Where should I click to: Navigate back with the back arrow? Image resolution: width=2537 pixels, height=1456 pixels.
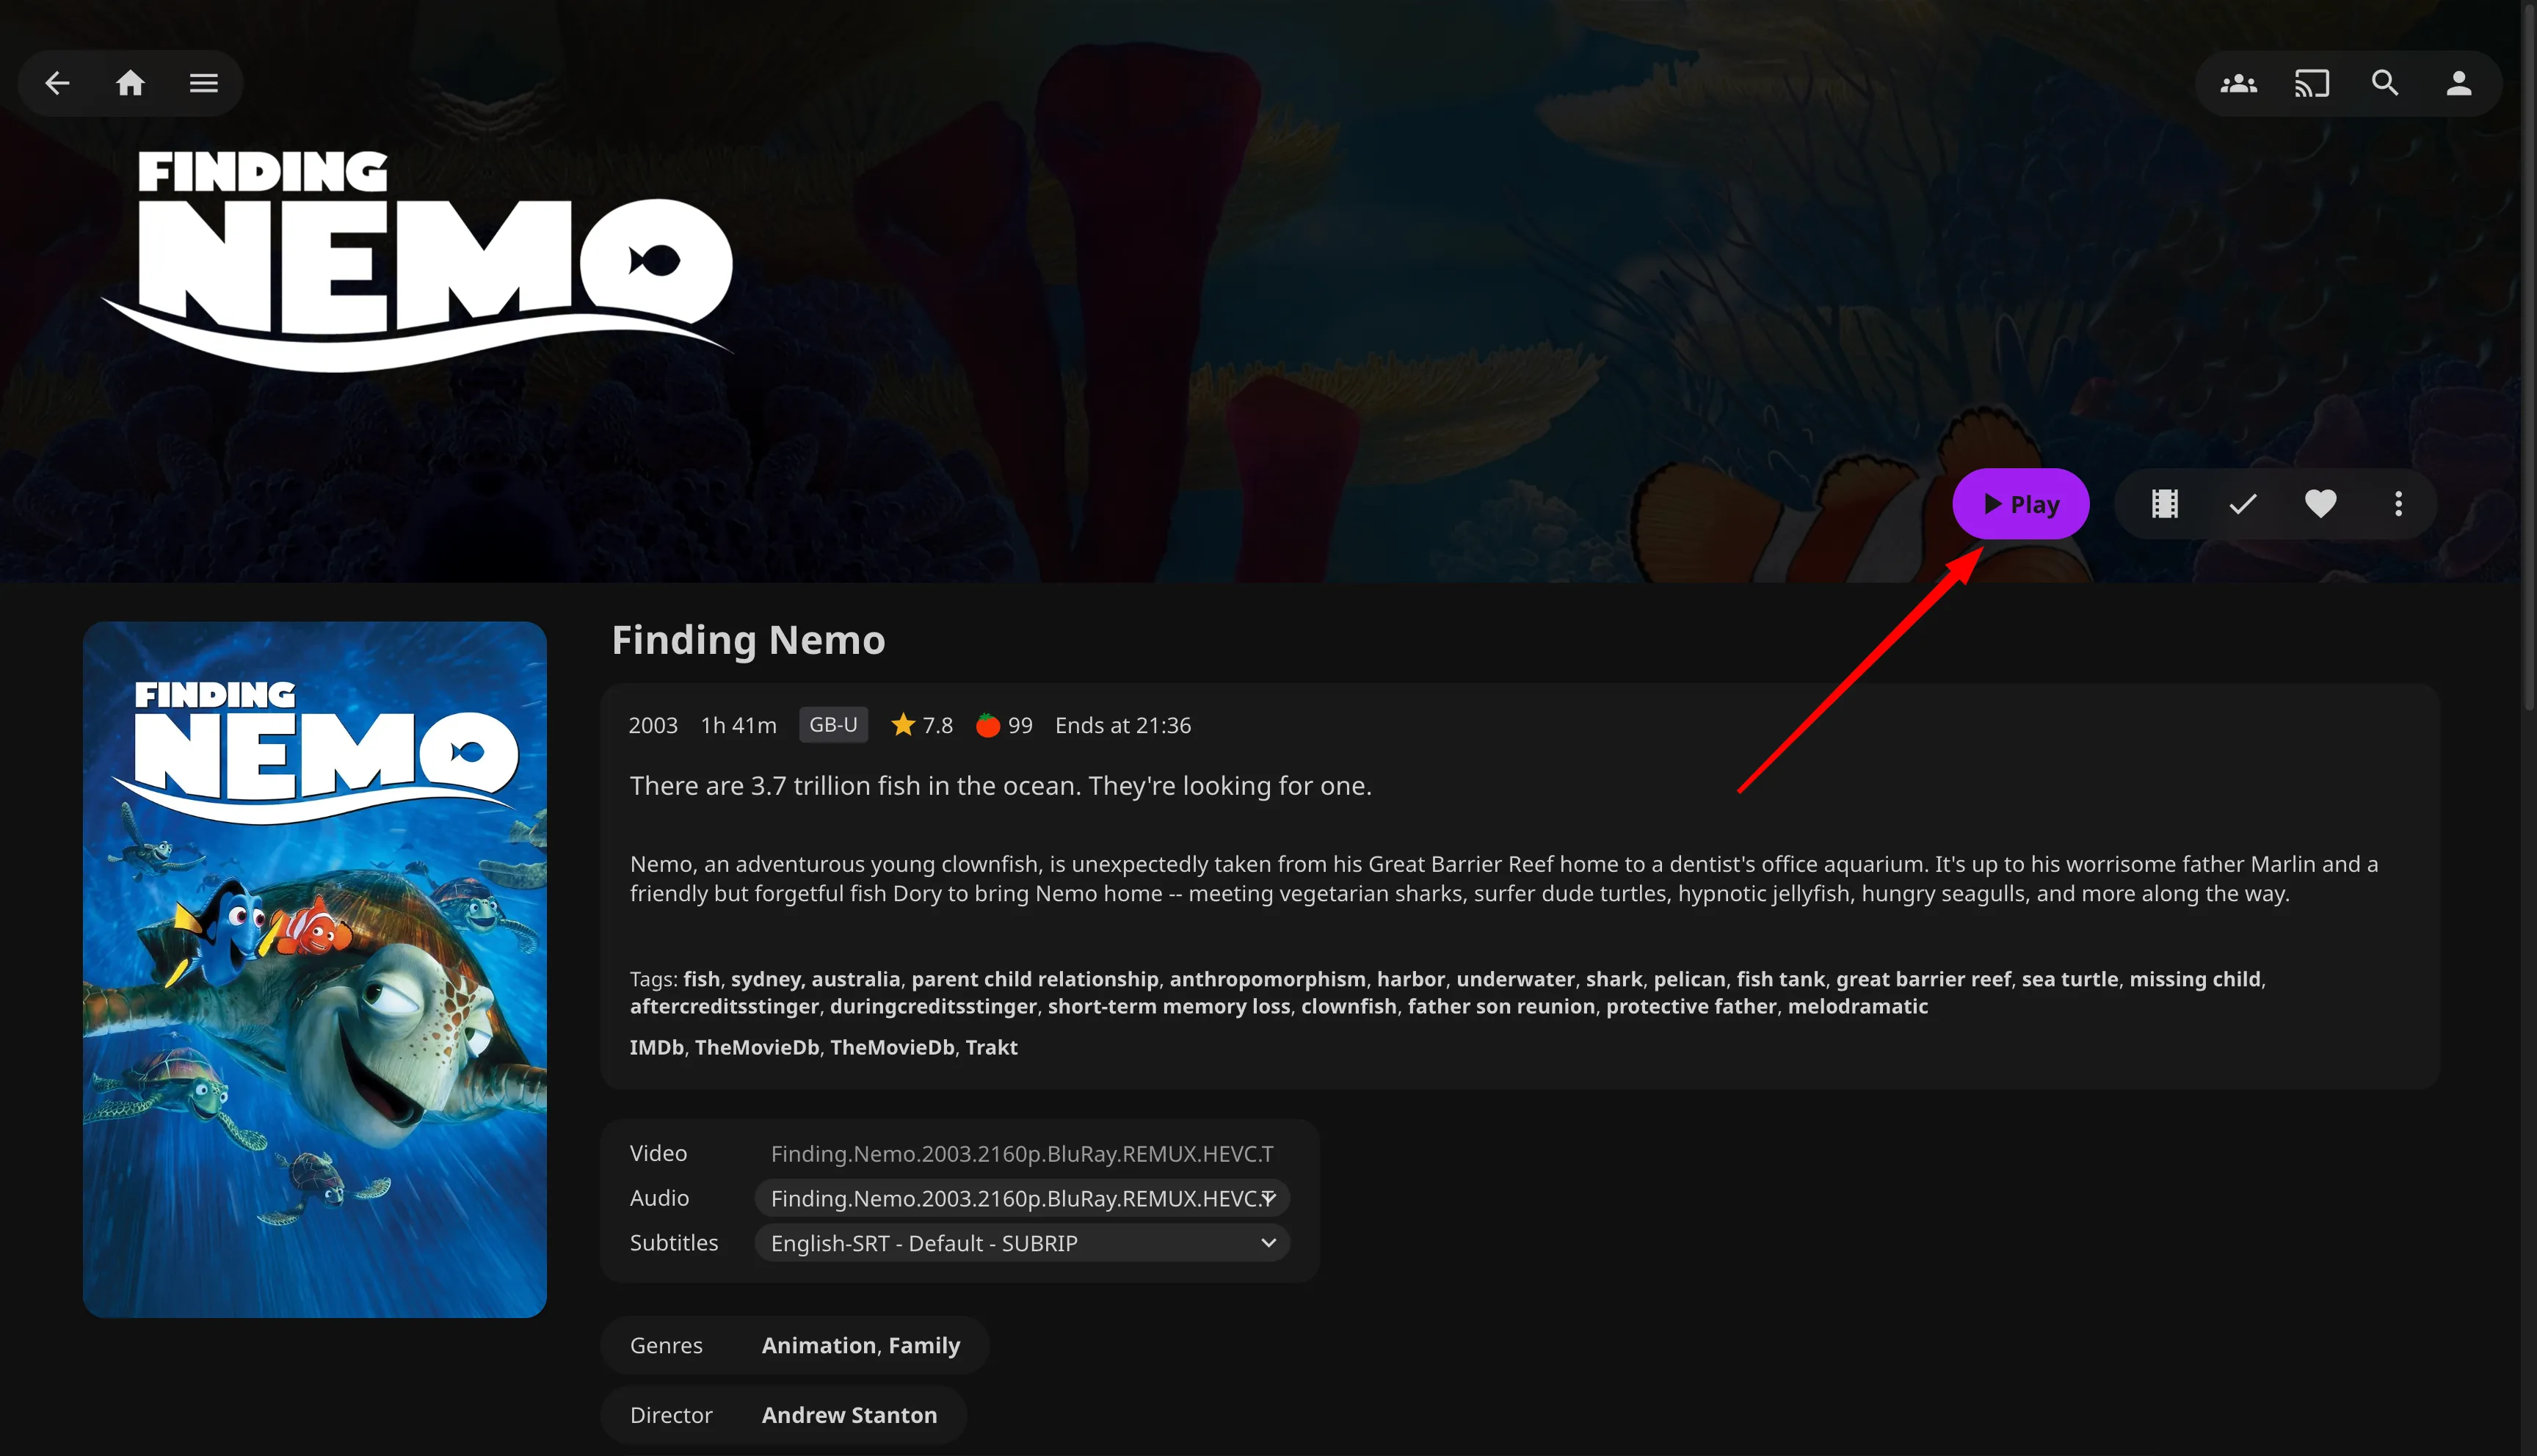coord(57,83)
